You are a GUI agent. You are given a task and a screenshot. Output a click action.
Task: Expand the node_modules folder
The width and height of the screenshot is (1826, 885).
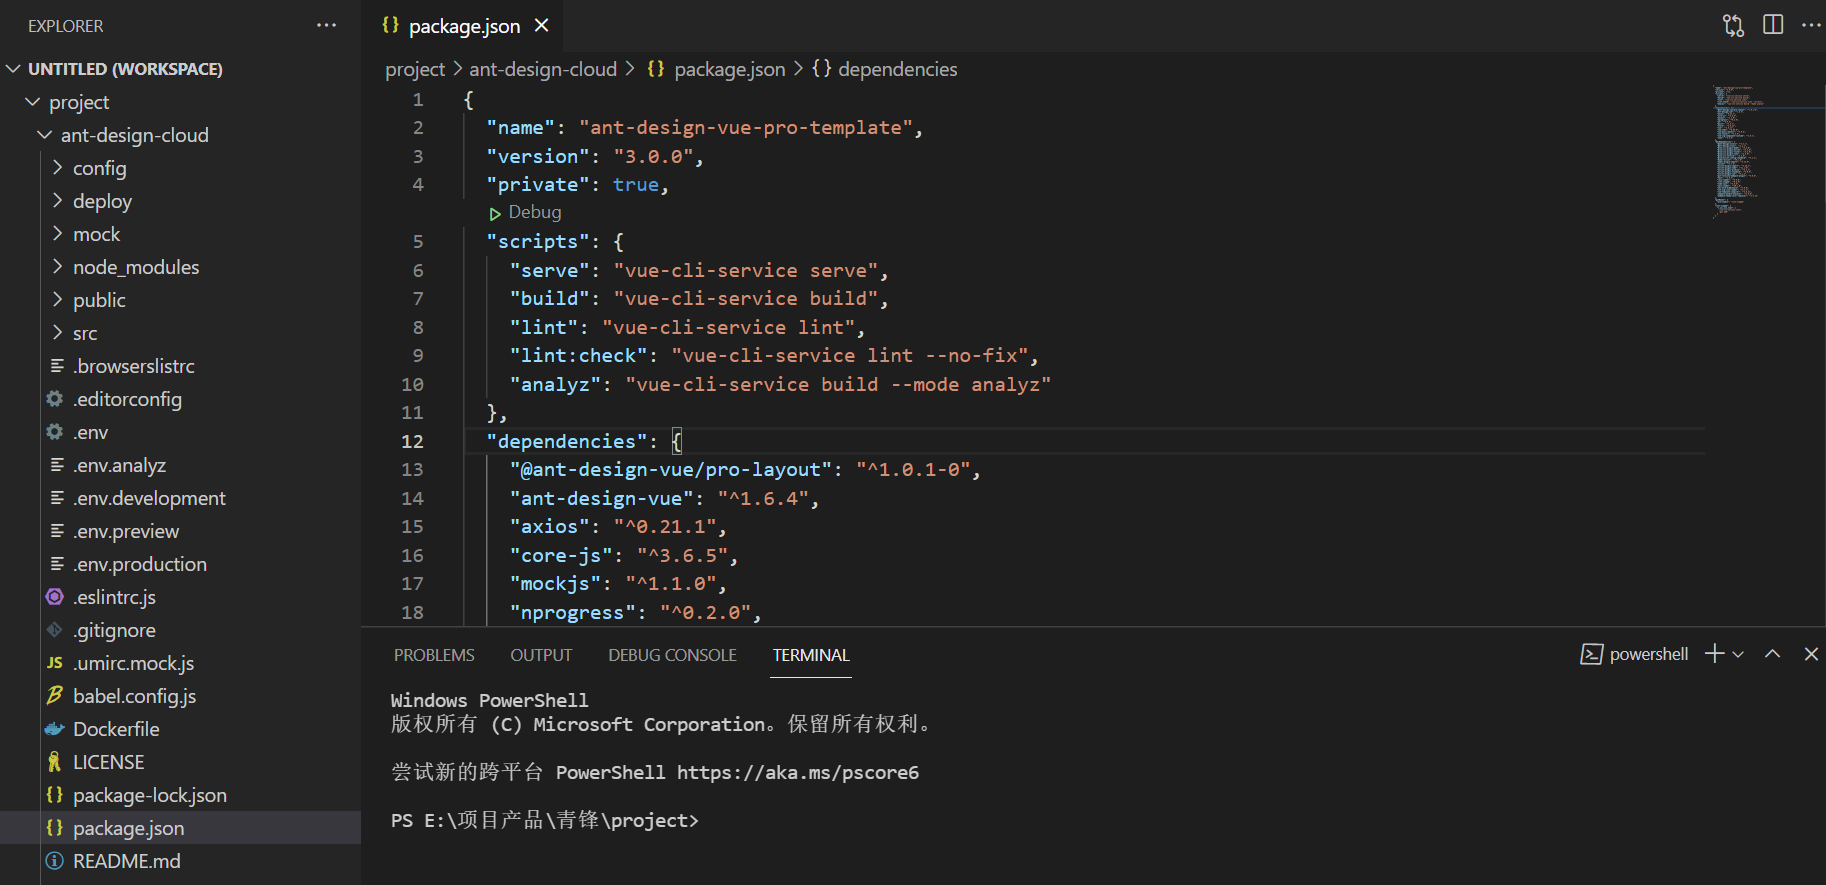tap(57, 267)
